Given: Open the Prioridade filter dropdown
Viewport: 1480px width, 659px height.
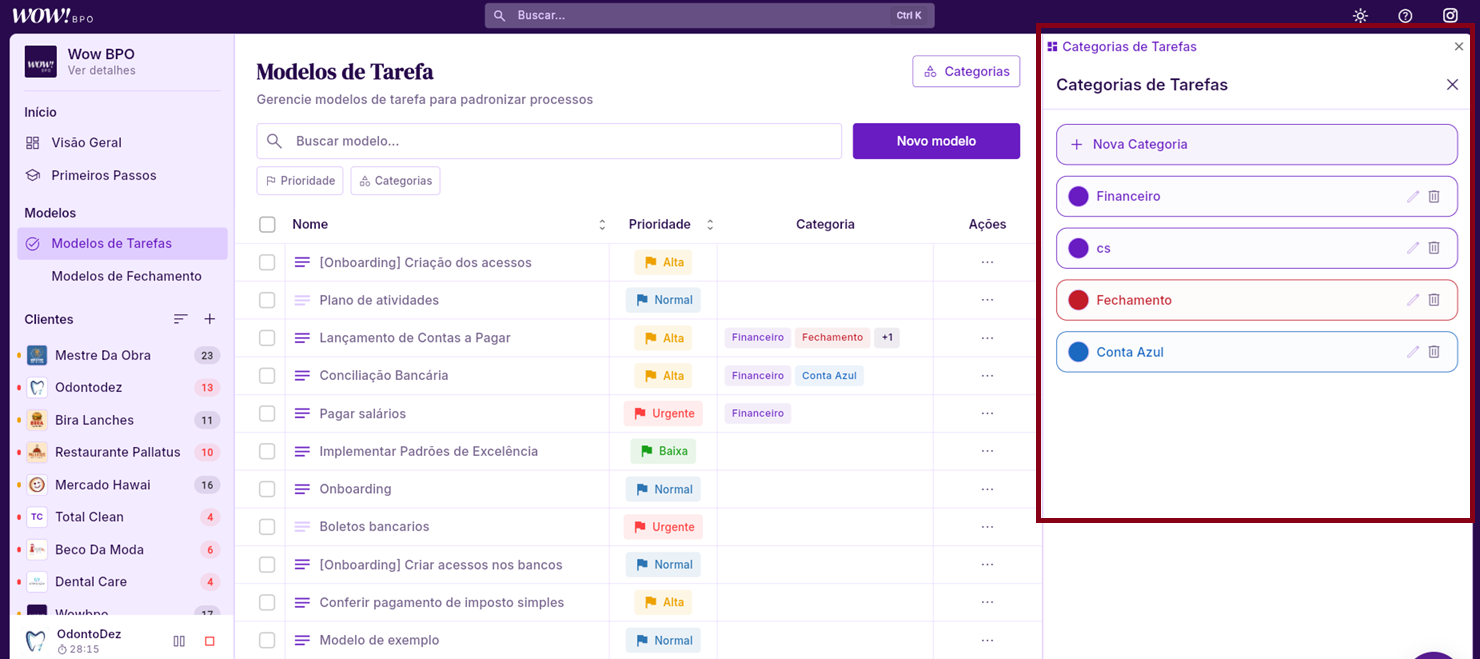Looking at the screenshot, I should click(300, 181).
